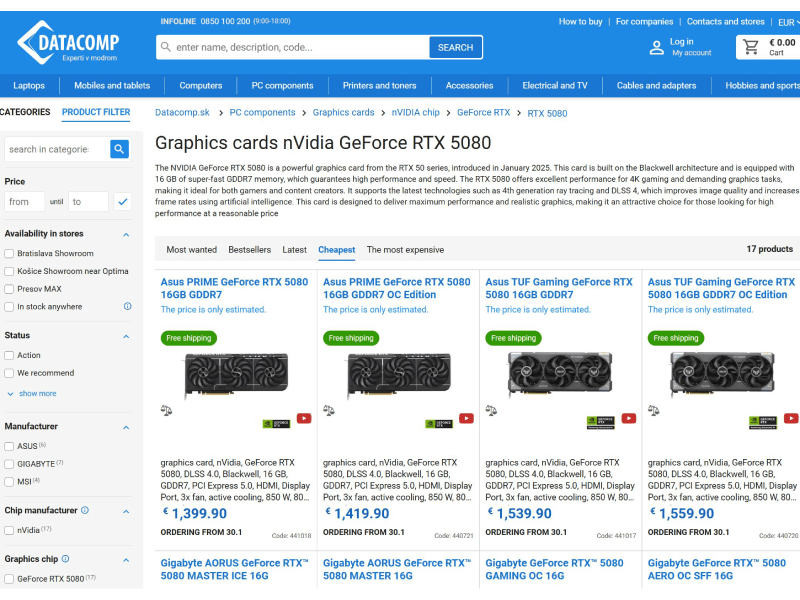This screenshot has height=600, width=800.
Task: Play video for Asus TUF Gaming OC Edition
Action: click(791, 418)
